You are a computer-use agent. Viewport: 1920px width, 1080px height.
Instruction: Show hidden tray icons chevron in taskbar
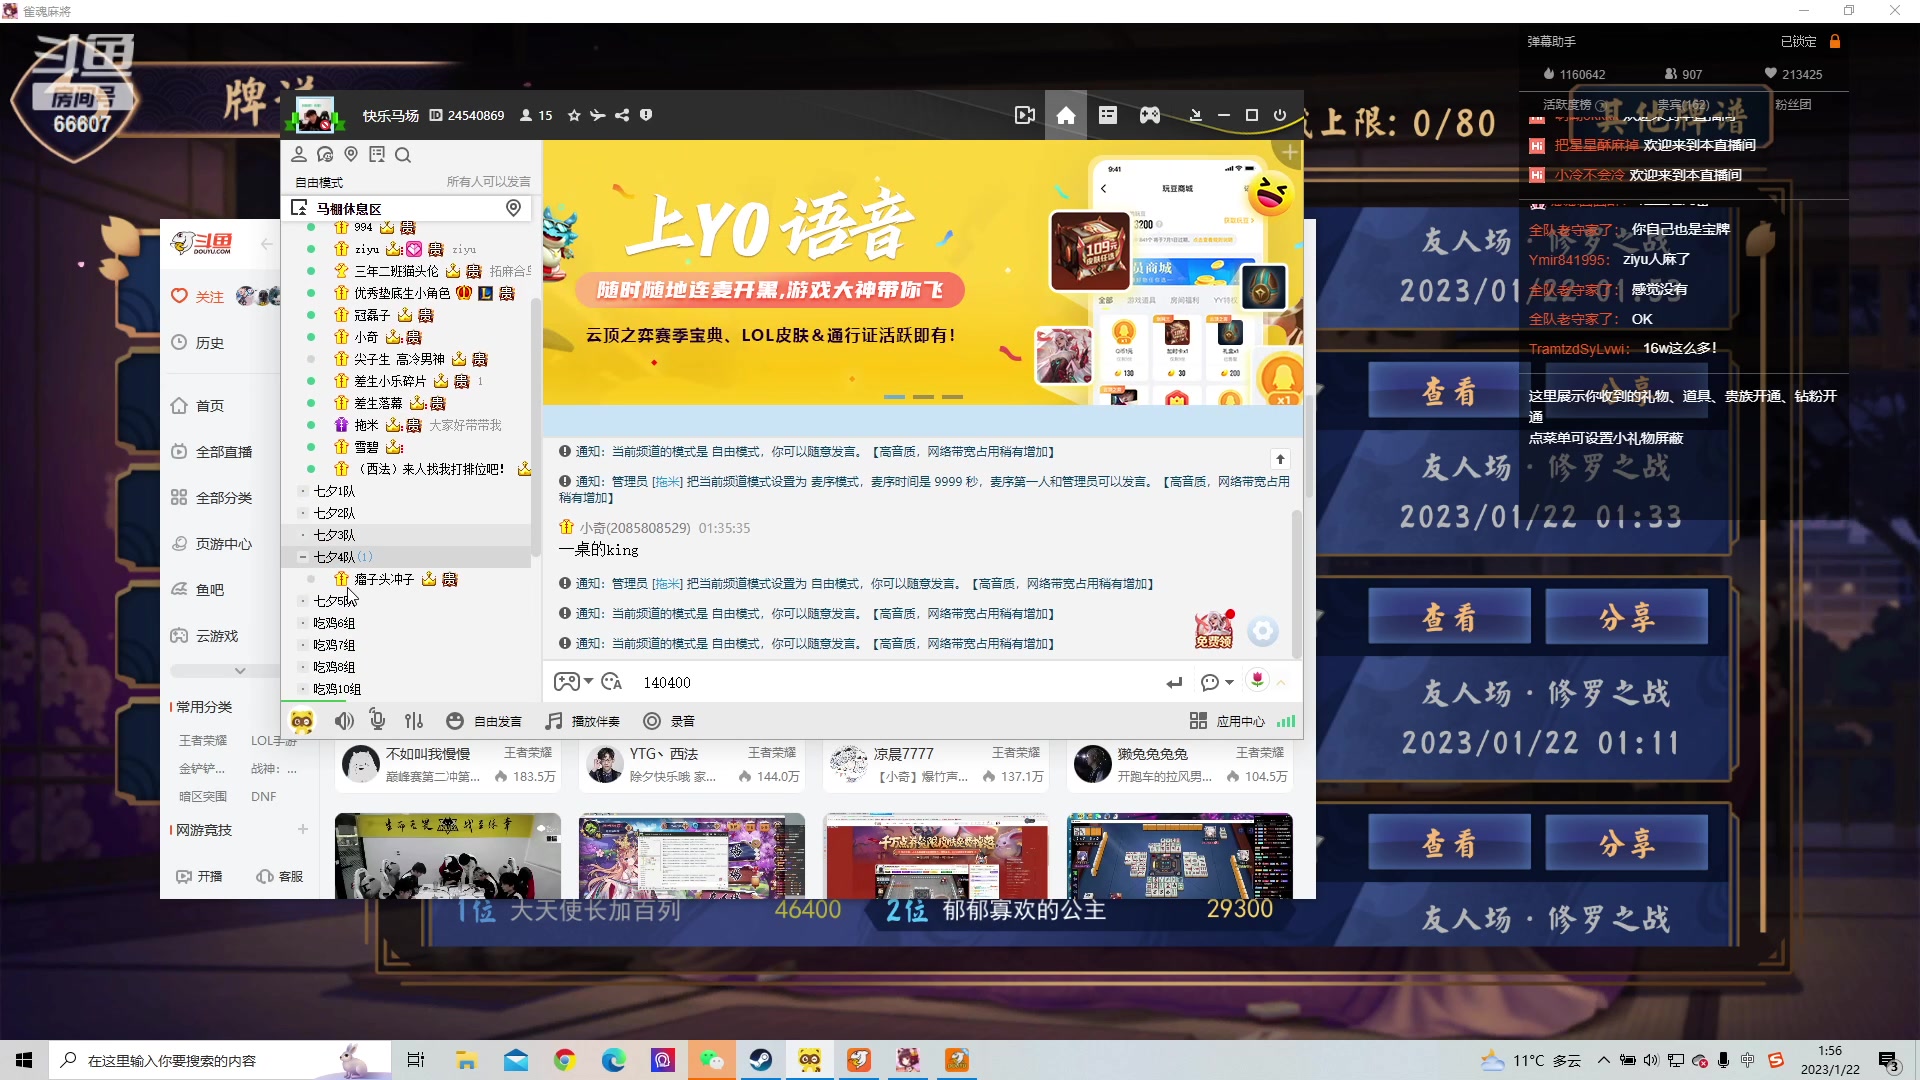coord(1604,1060)
